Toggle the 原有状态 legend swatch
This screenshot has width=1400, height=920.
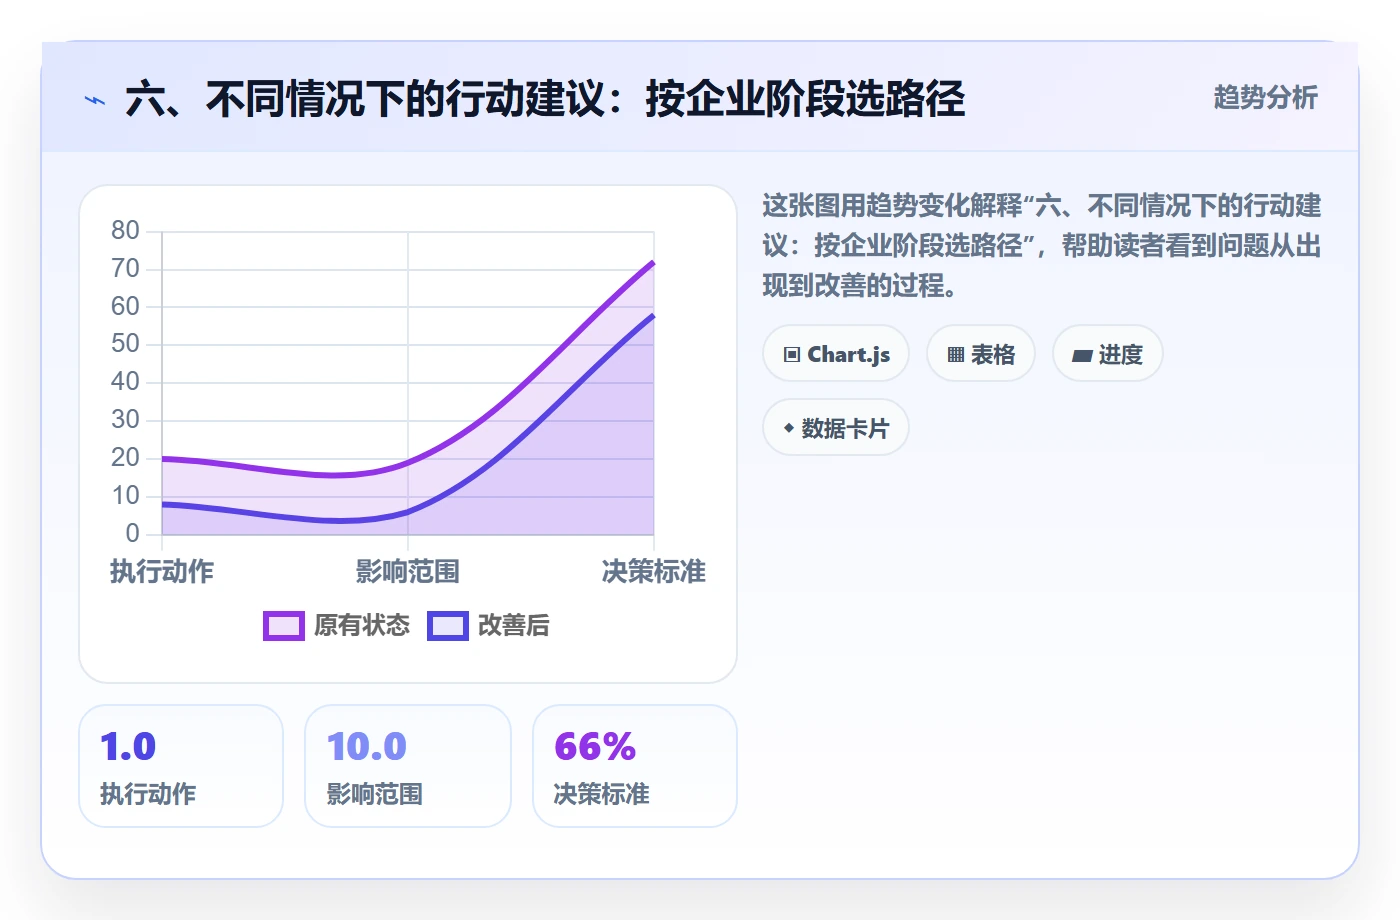tap(284, 626)
